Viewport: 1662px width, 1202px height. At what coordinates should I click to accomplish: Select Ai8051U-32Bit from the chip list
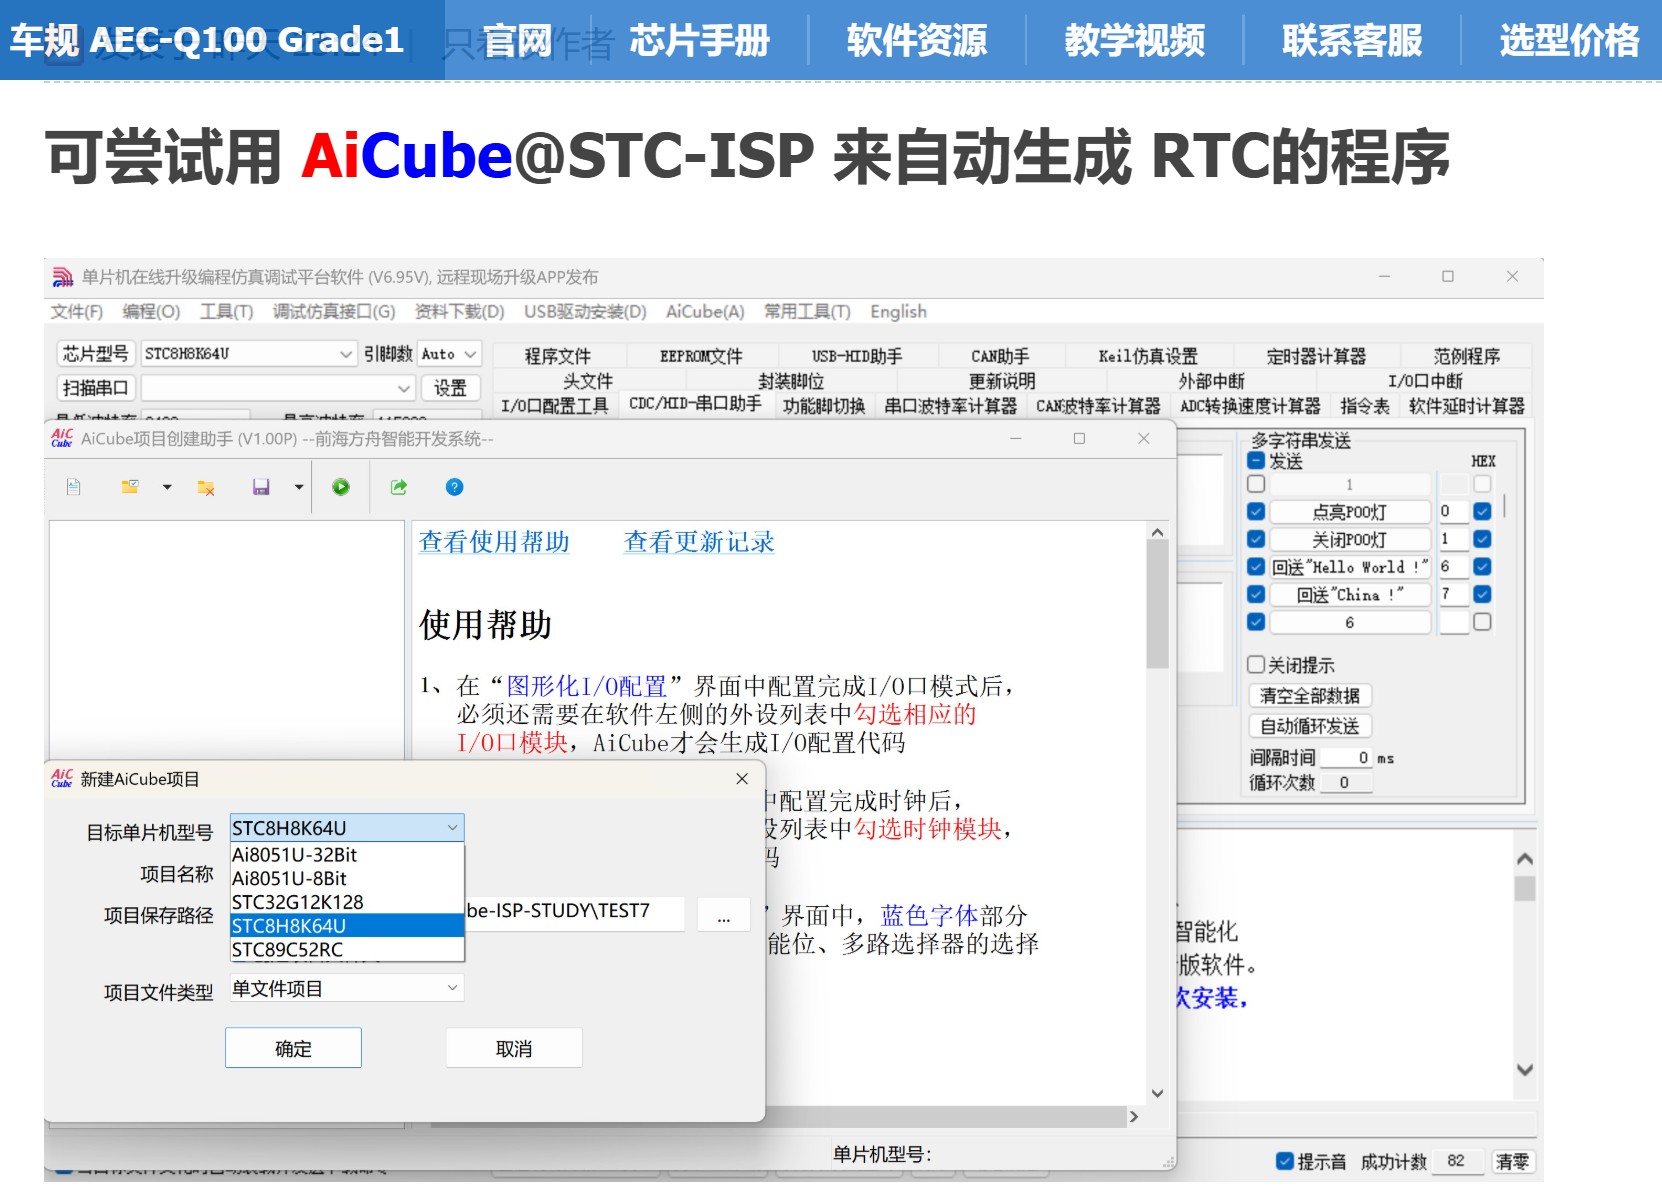347,854
